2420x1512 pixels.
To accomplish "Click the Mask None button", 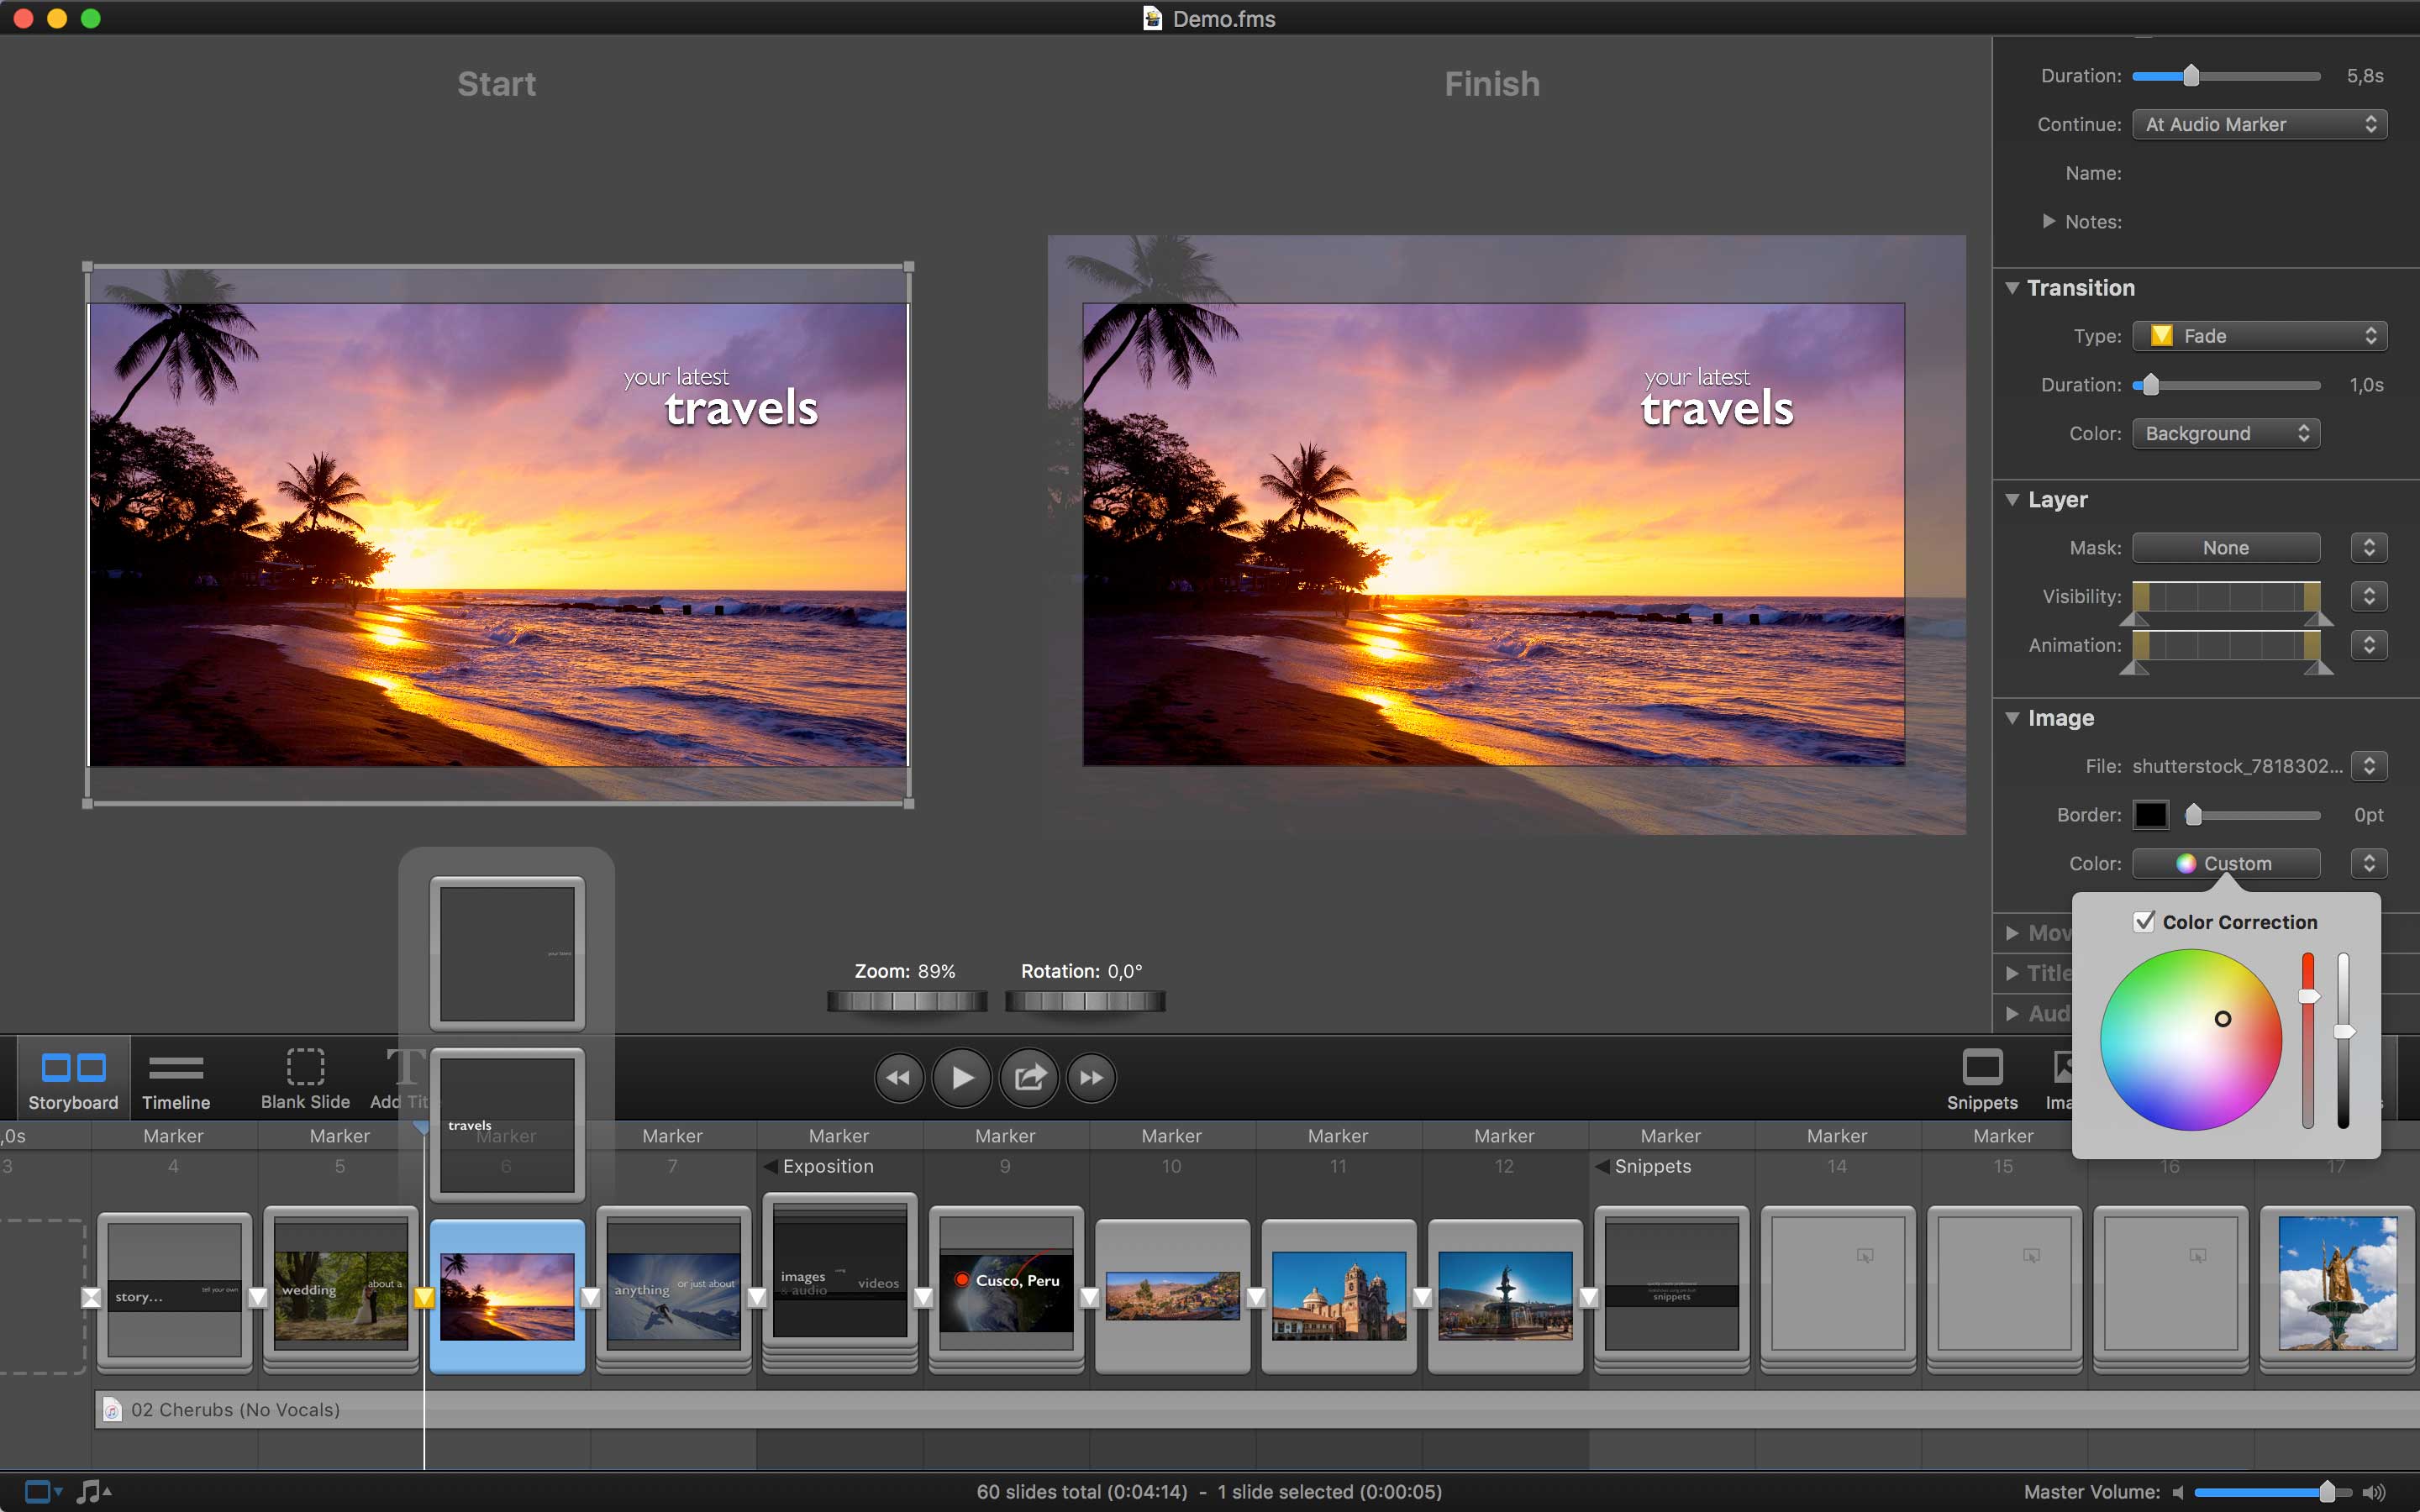I will point(2225,547).
